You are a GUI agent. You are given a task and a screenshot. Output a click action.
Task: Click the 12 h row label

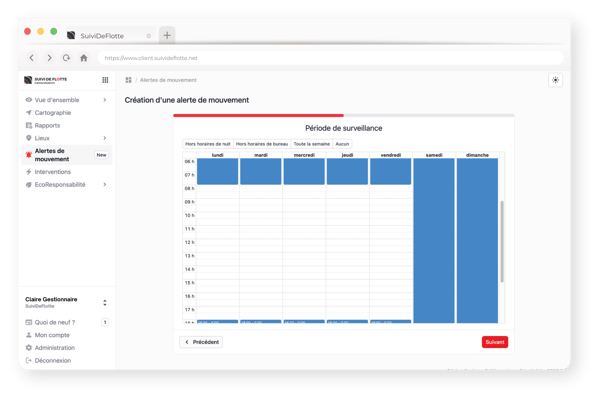[x=189, y=242]
